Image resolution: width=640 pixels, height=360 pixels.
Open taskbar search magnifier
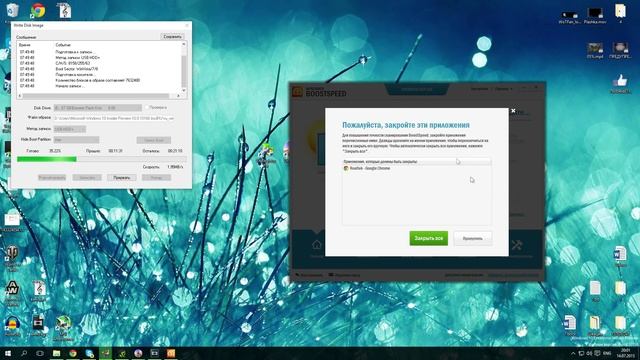click(24, 353)
